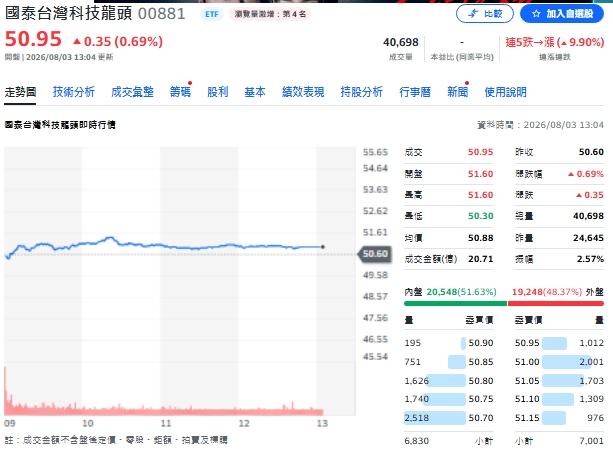Viewport: 613px width, 455px height.
Task: Click the 最低 value 50.30
Action: point(480,216)
